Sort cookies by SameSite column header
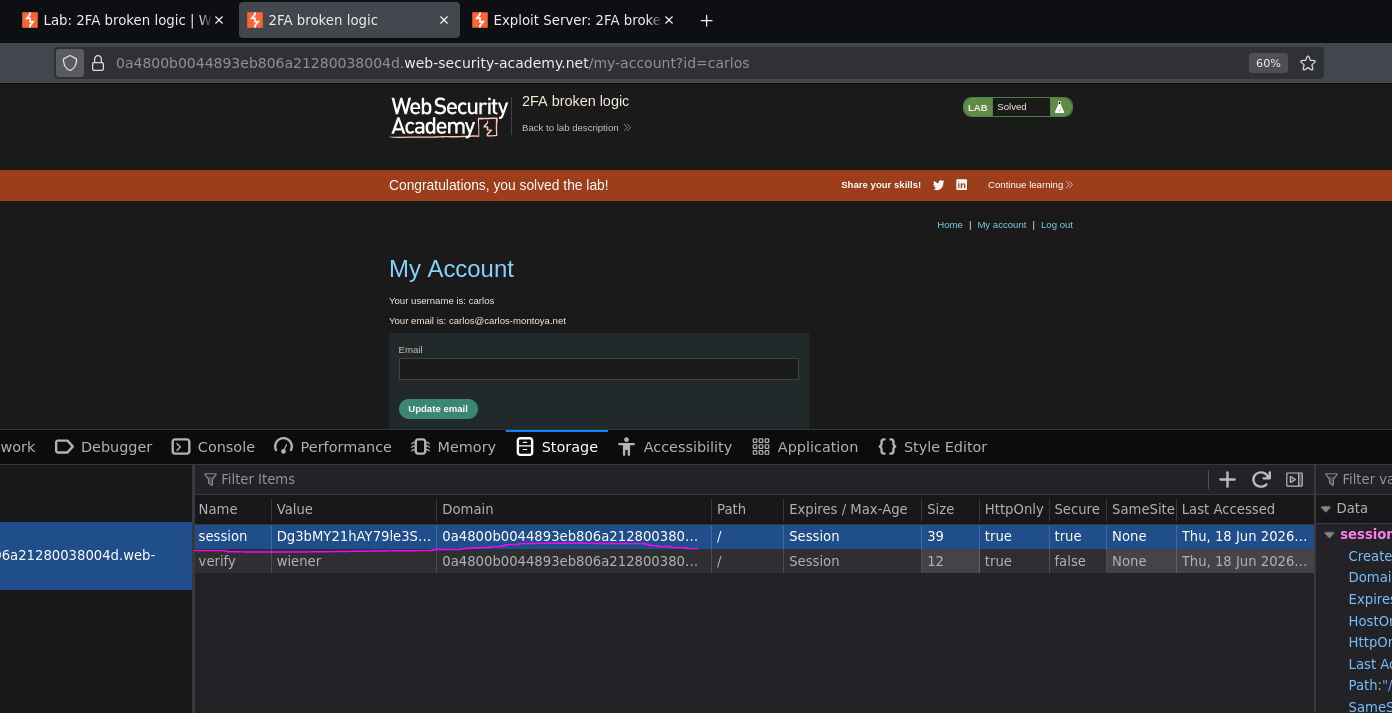 1141,509
